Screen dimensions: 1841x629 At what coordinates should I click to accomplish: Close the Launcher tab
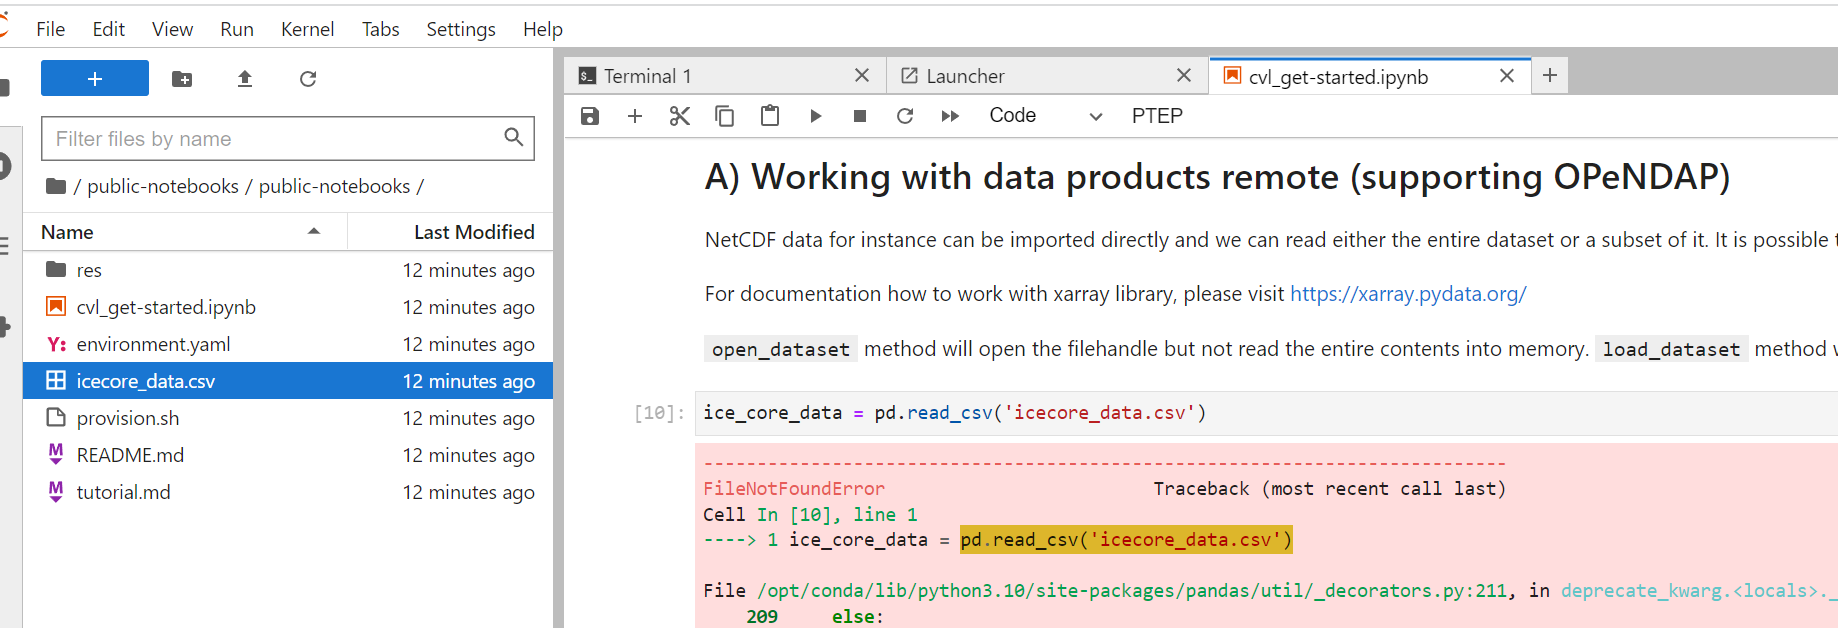coord(1184,75)
